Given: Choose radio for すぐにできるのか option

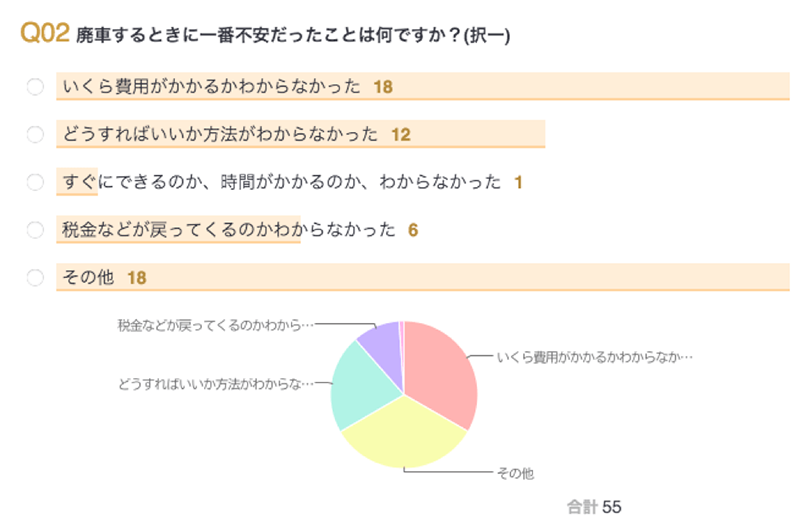Looking at the screenshot, I should click(36, 182).
